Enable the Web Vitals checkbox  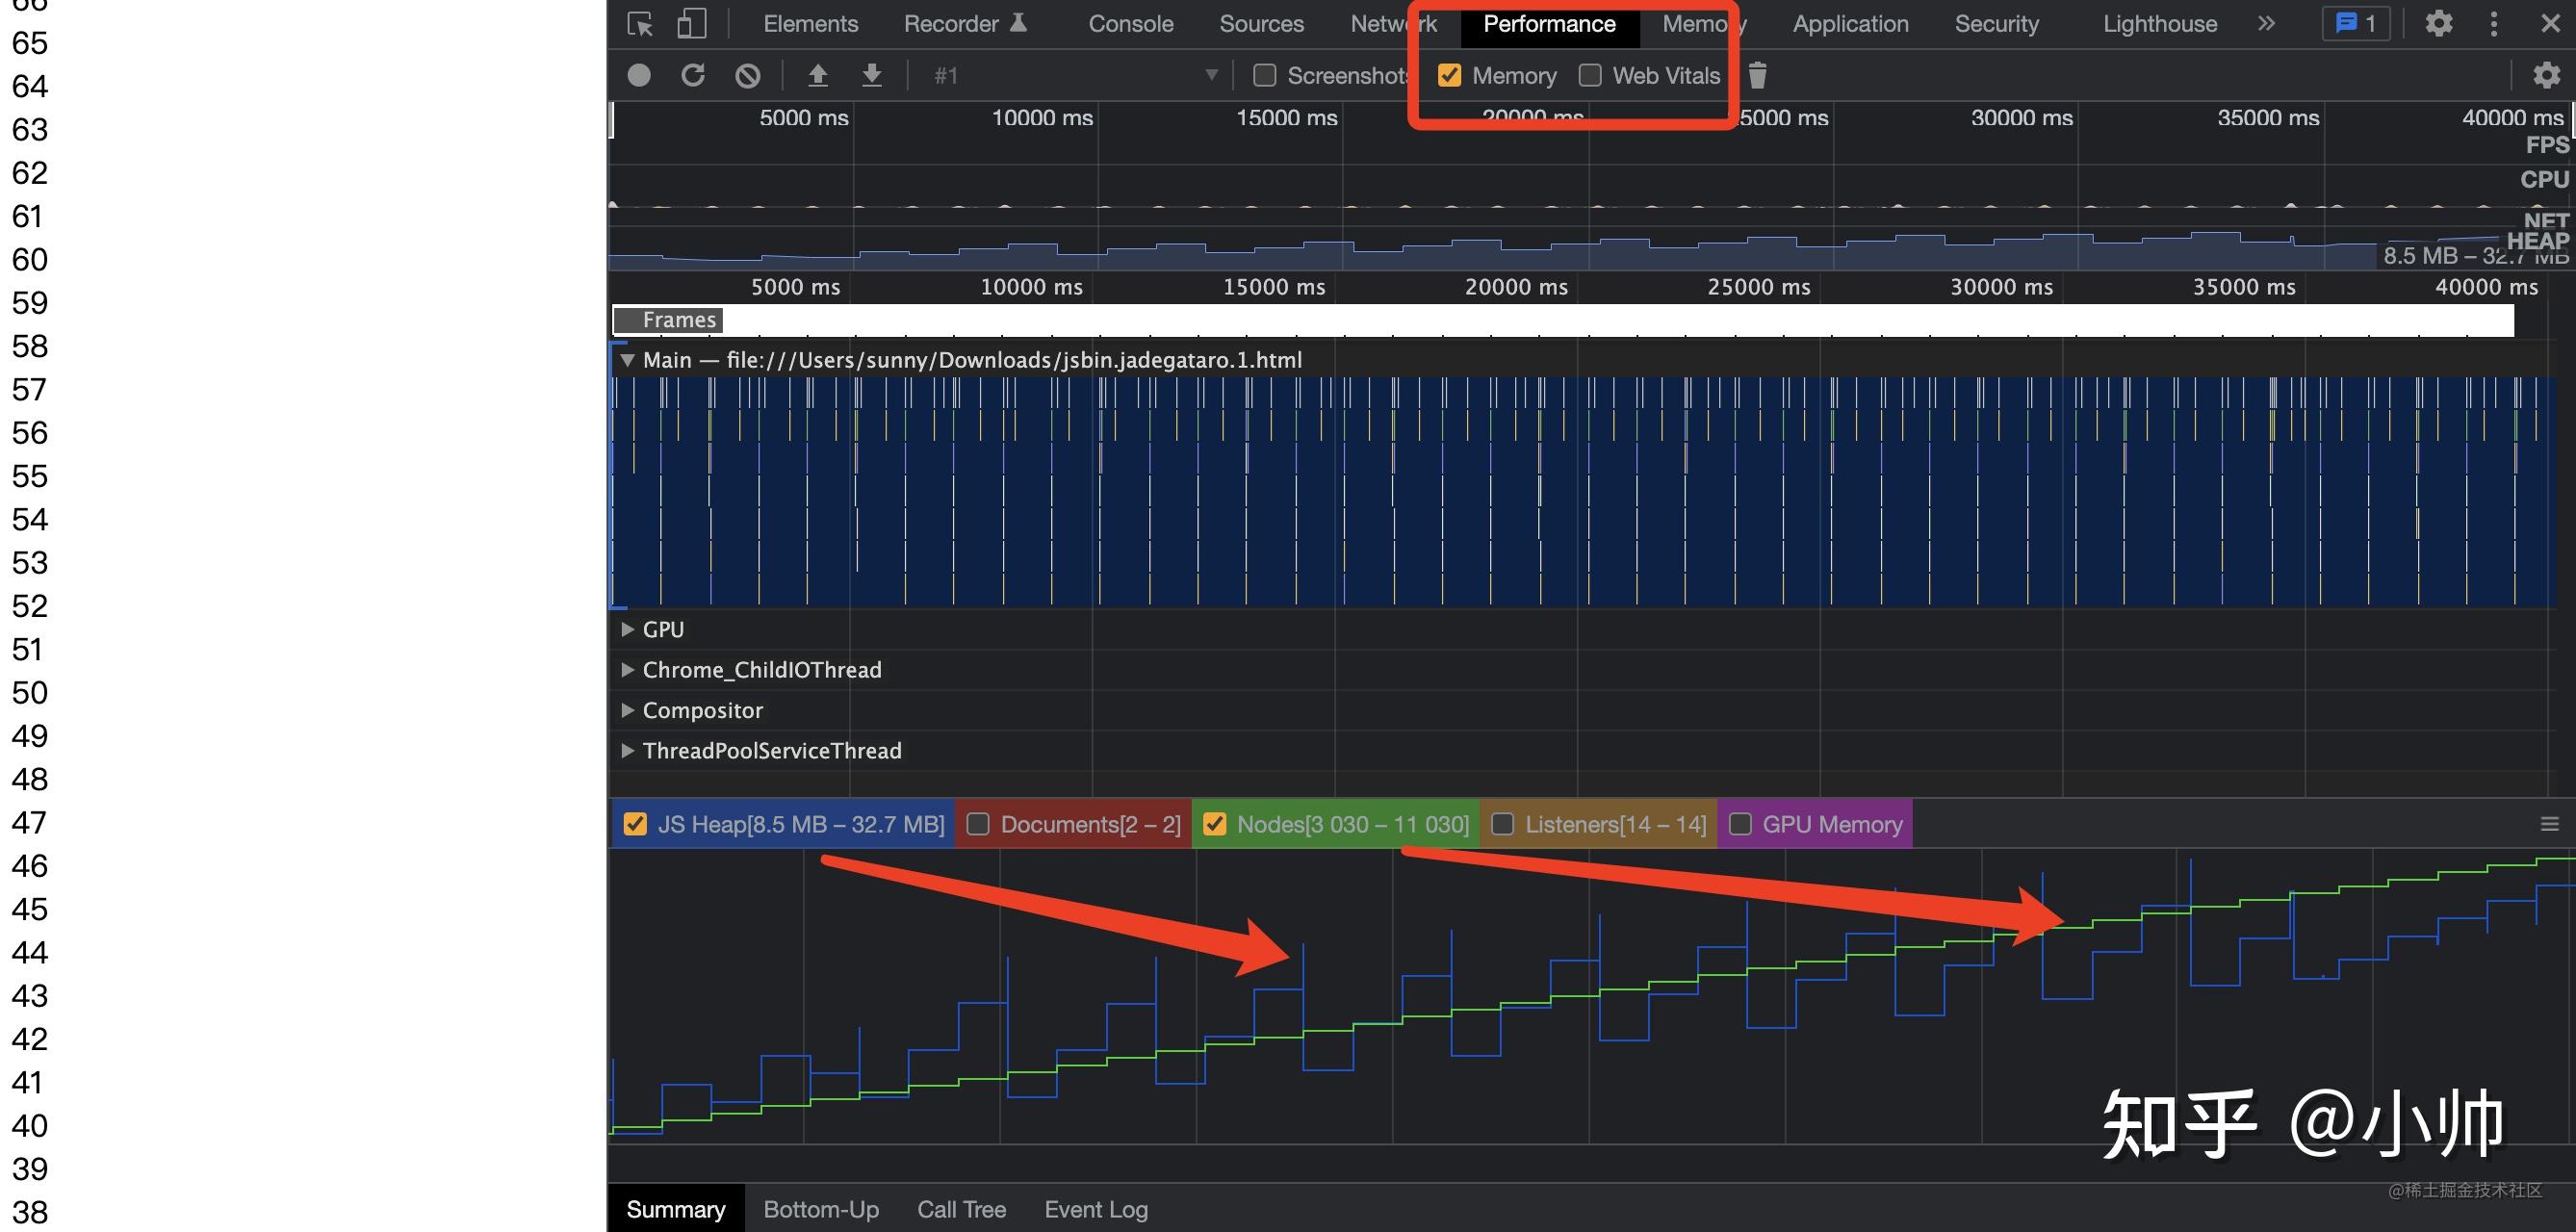(1590, 75)
